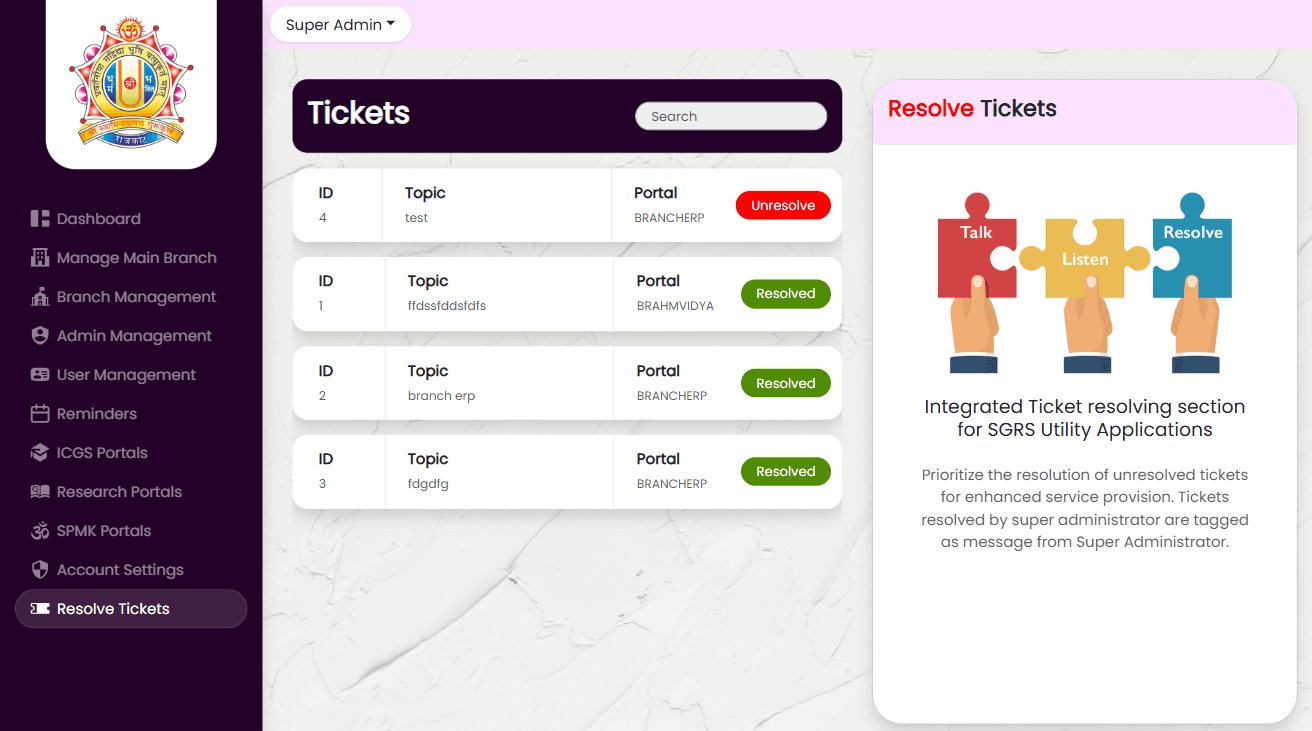Click the Resolved button for ticket 1
The image size is (1312, 731).
785,294
